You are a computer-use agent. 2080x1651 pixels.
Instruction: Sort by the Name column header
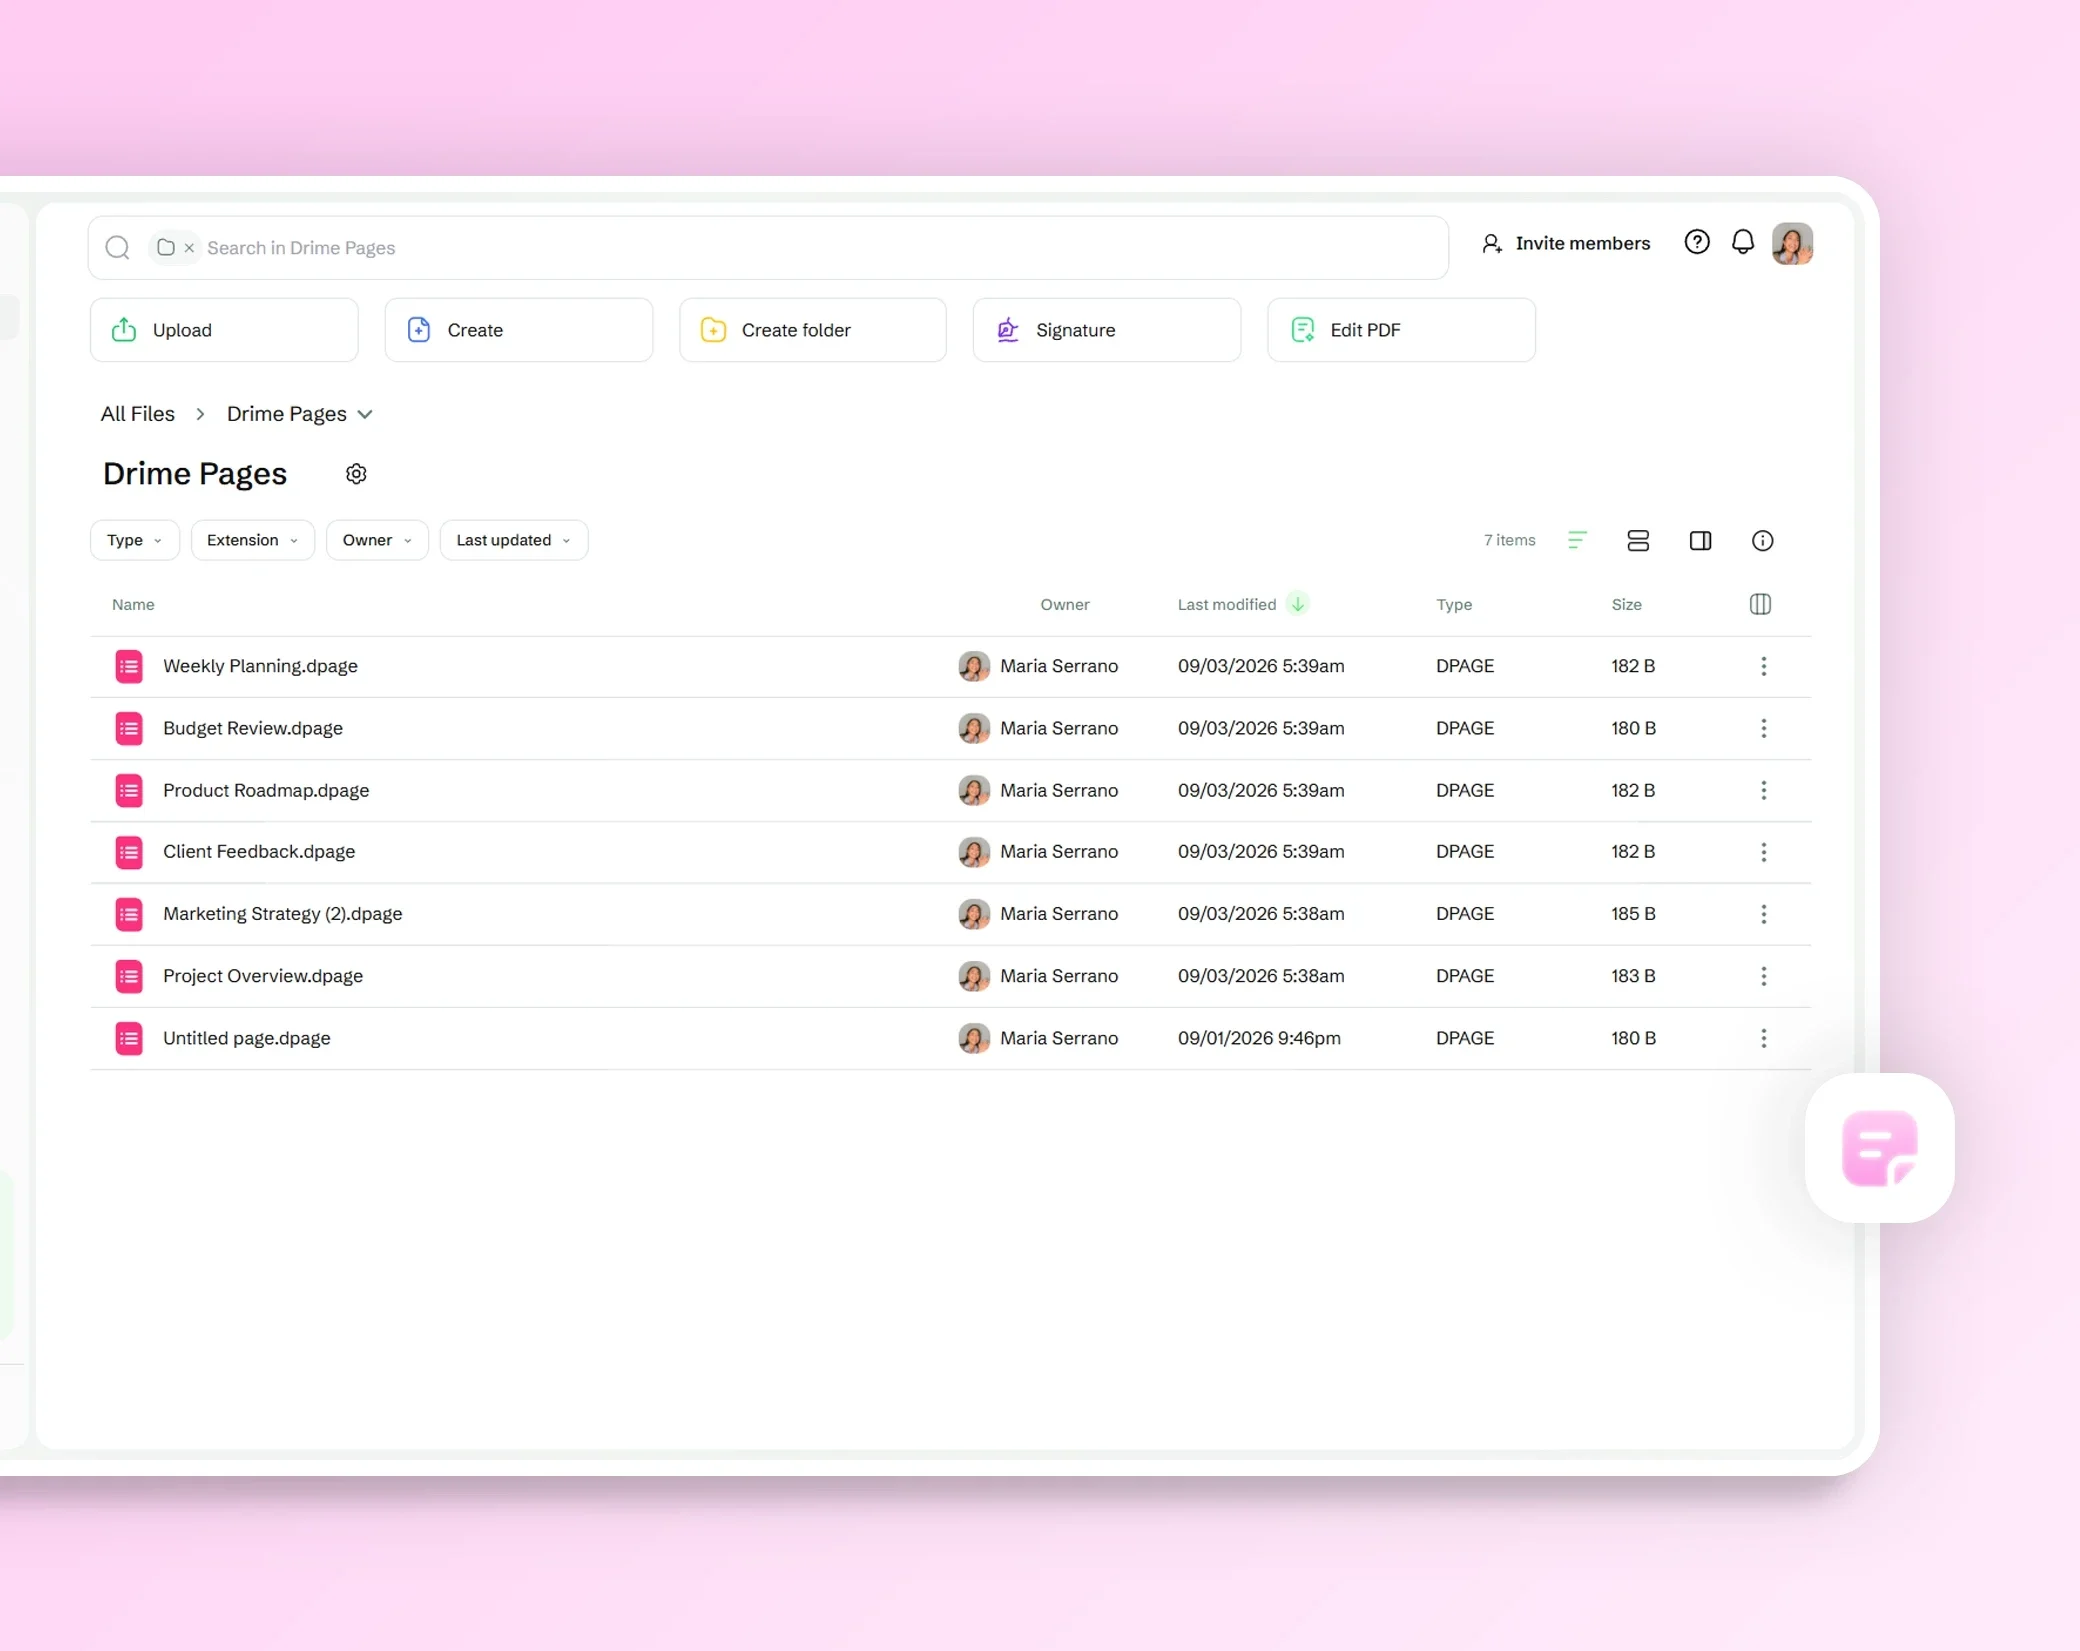133,605
